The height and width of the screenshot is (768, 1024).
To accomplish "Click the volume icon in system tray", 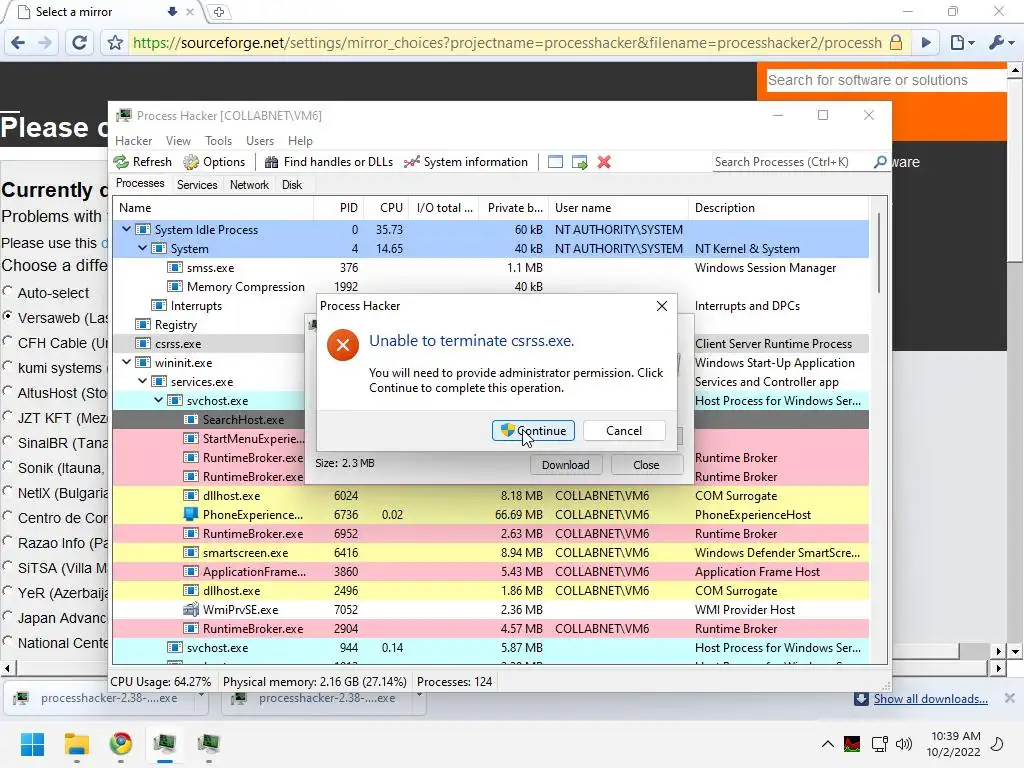I will click(x=904, y=744).
